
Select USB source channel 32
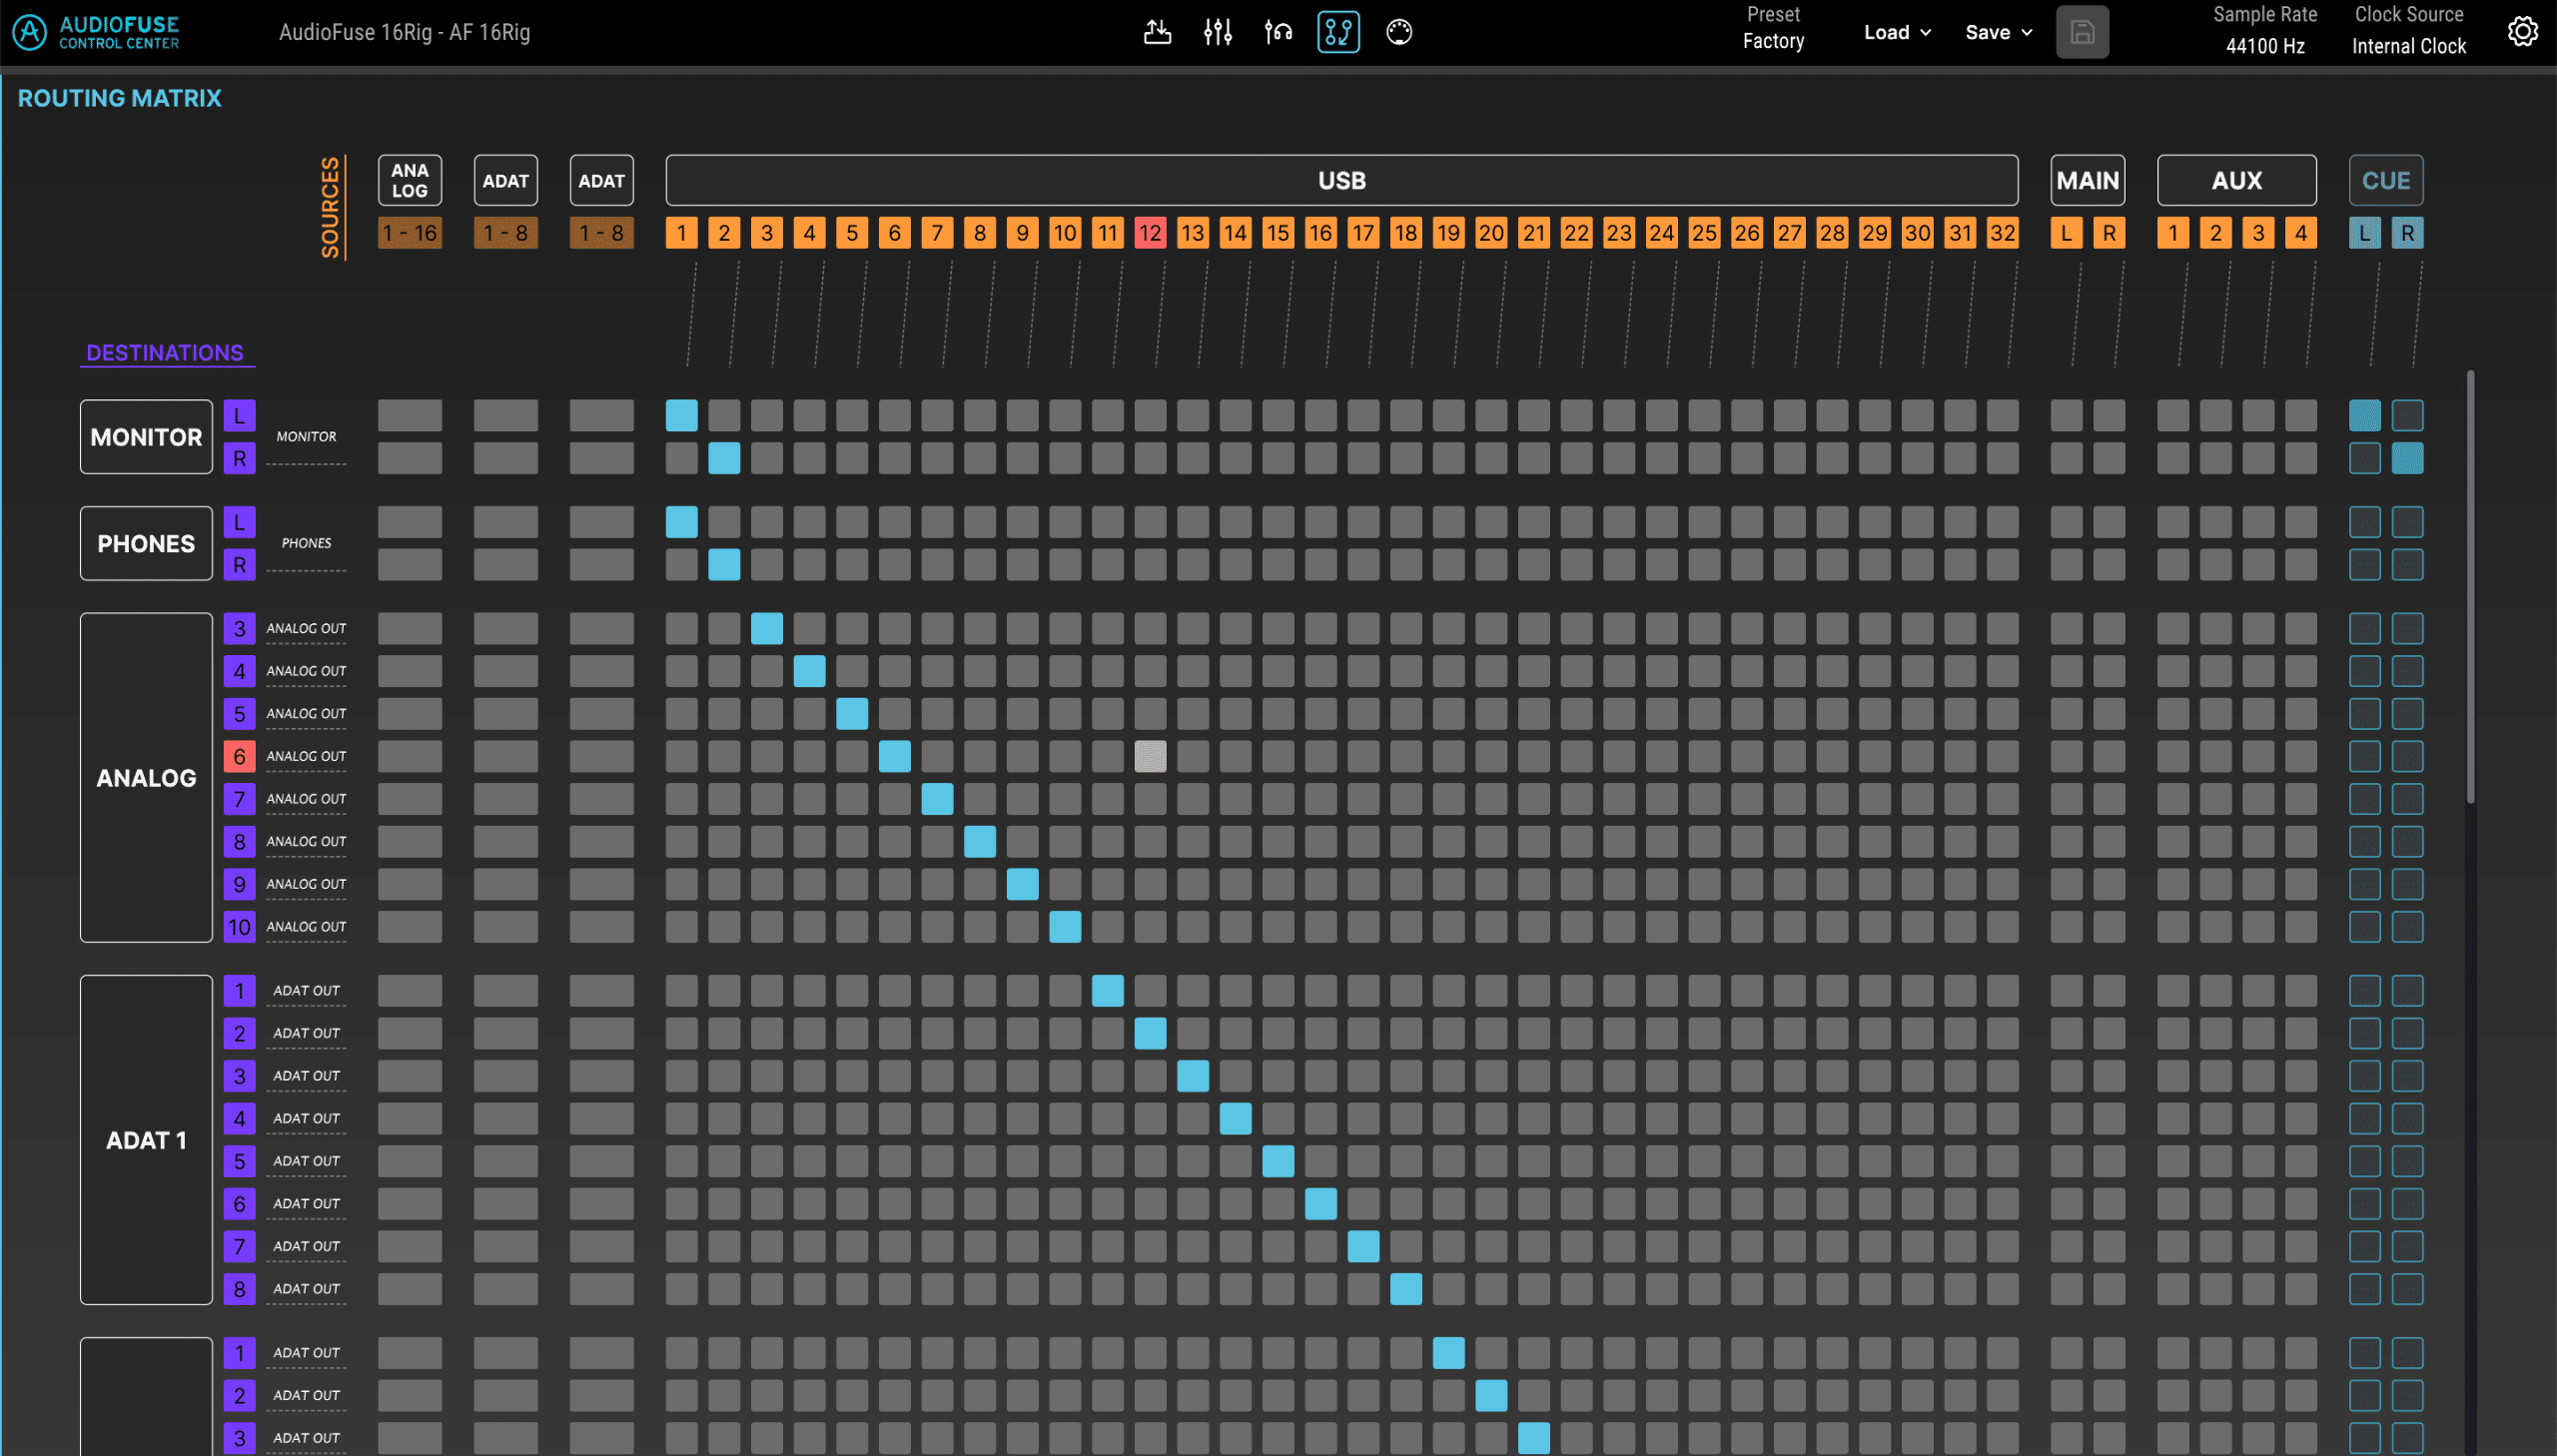2002,233
